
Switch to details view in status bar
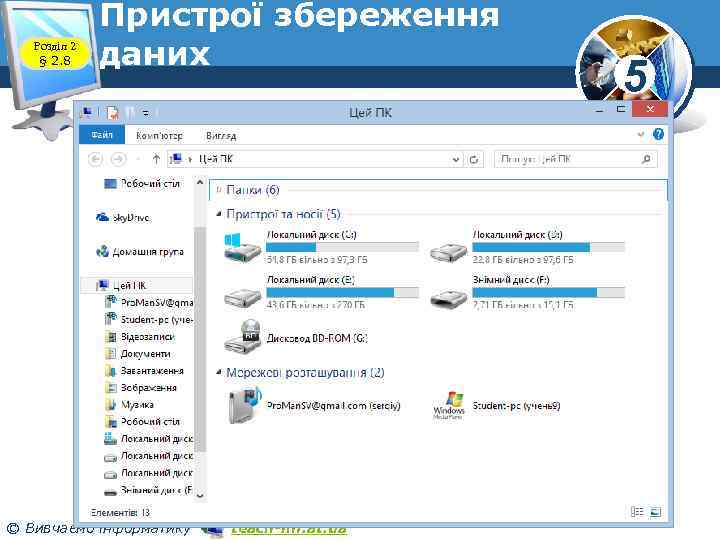tap(637, 512)
